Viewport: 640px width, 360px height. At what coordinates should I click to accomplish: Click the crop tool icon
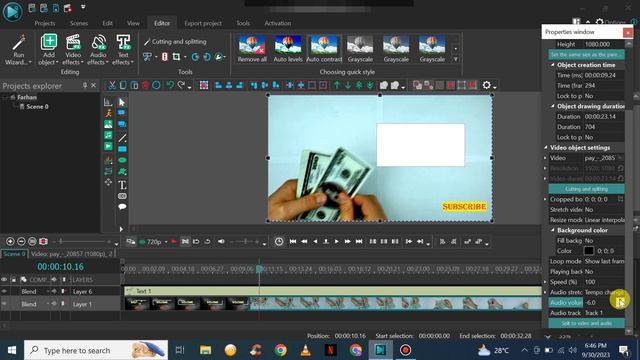tap(176, 57)
